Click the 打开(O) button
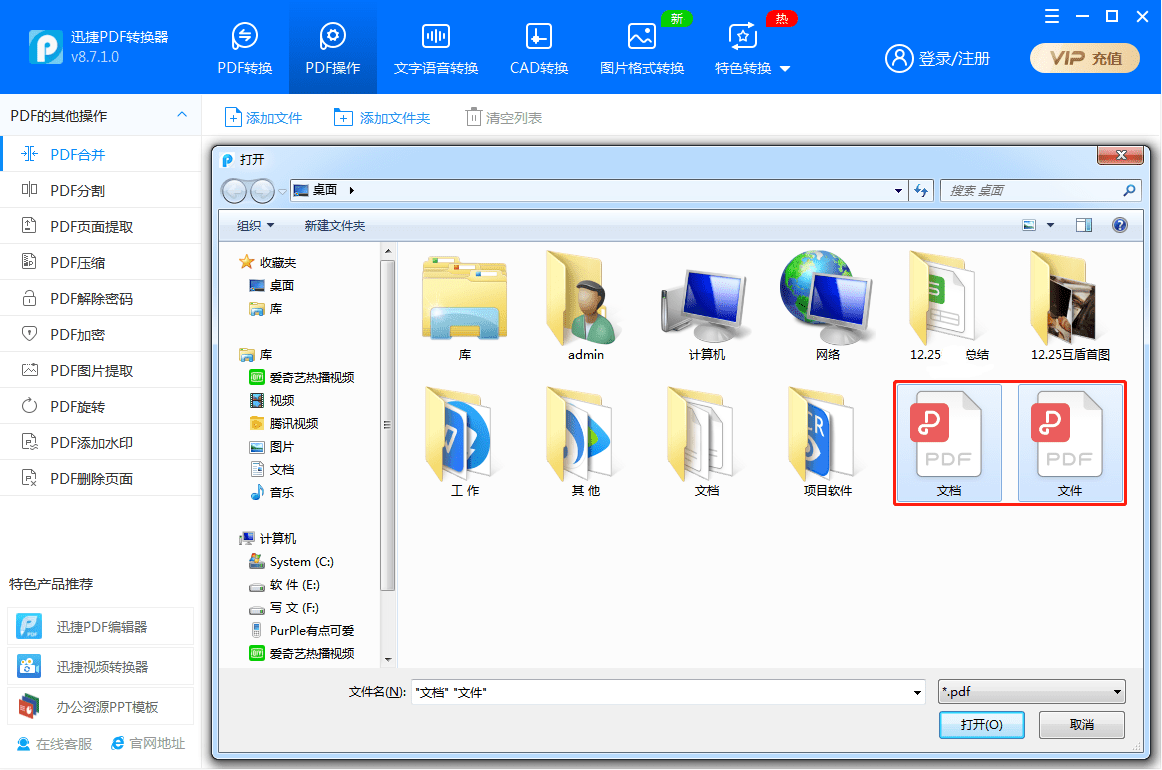The image size is (1162, 770). pos(982,725)
